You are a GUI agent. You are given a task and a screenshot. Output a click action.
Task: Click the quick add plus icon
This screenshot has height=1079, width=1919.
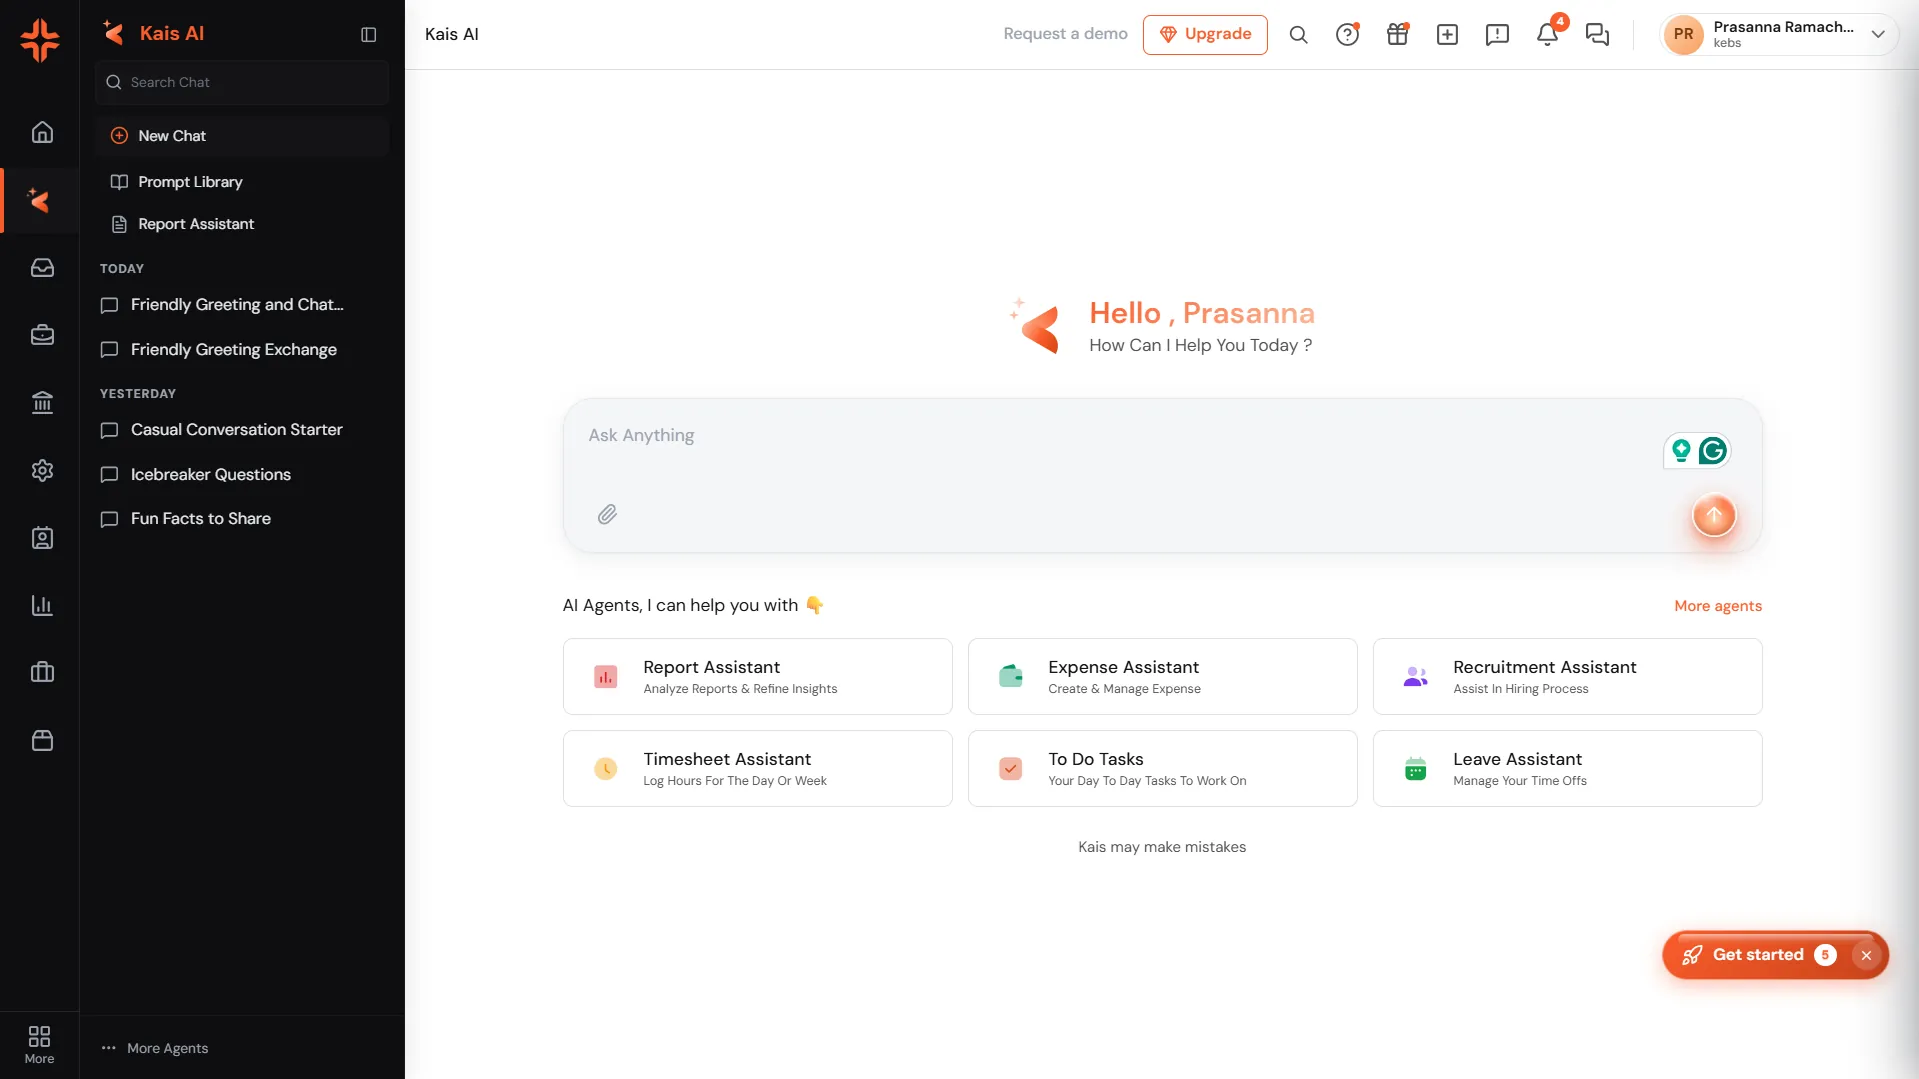point(1447,34)
